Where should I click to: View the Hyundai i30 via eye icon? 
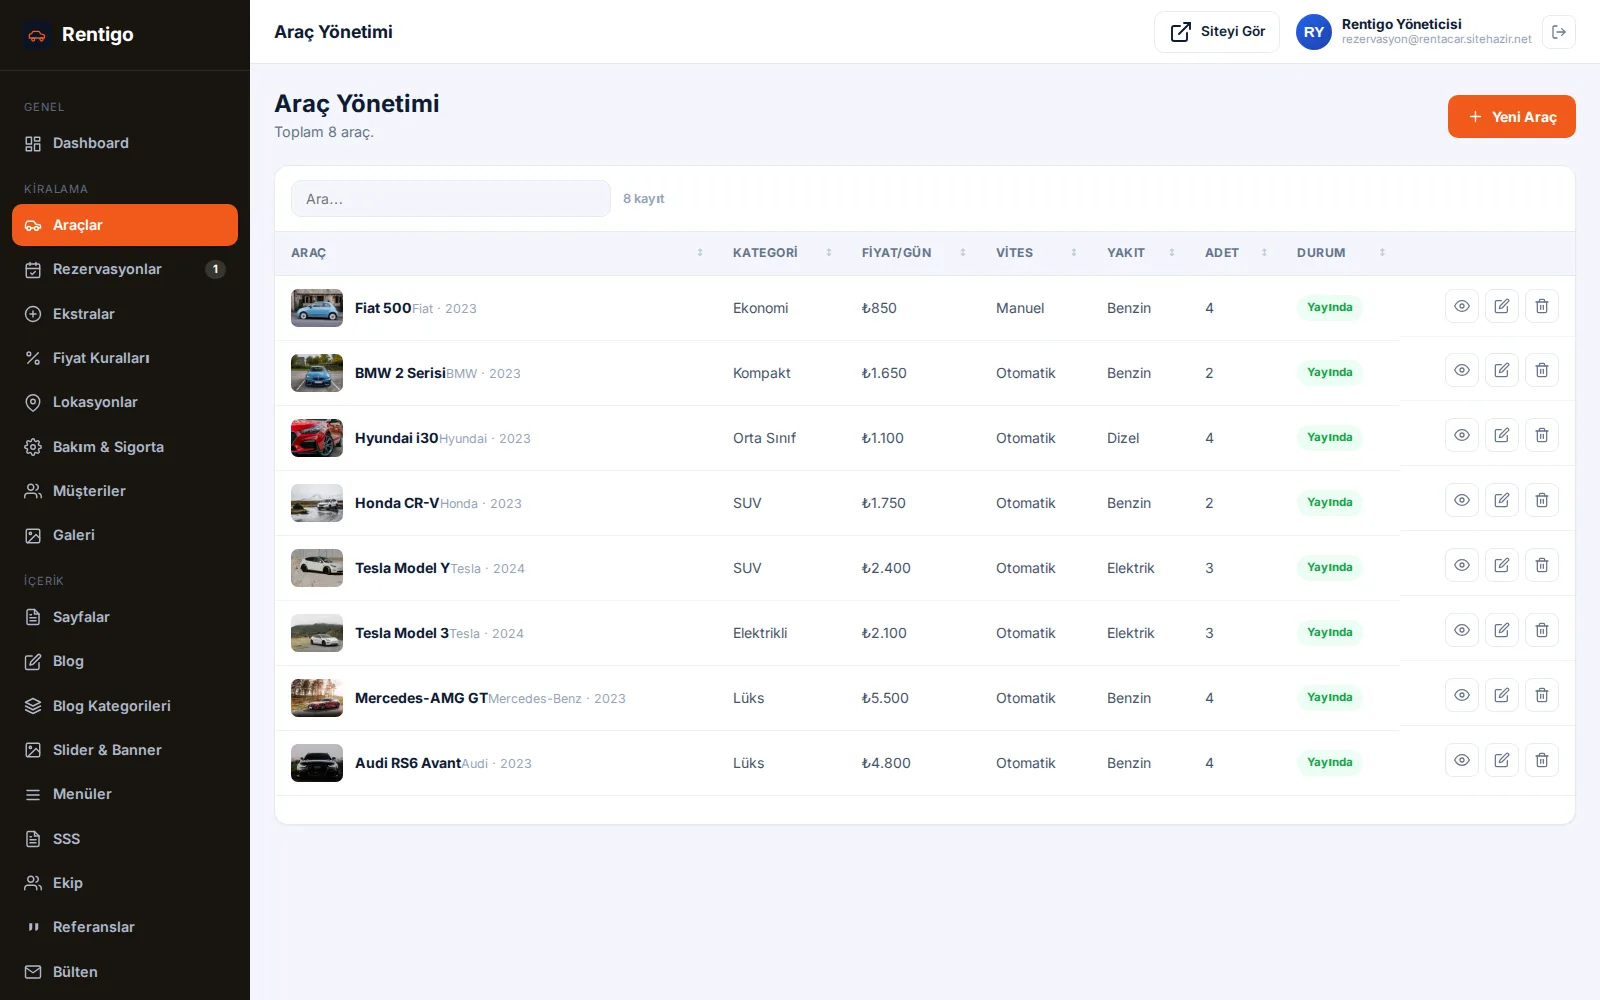1462,436
